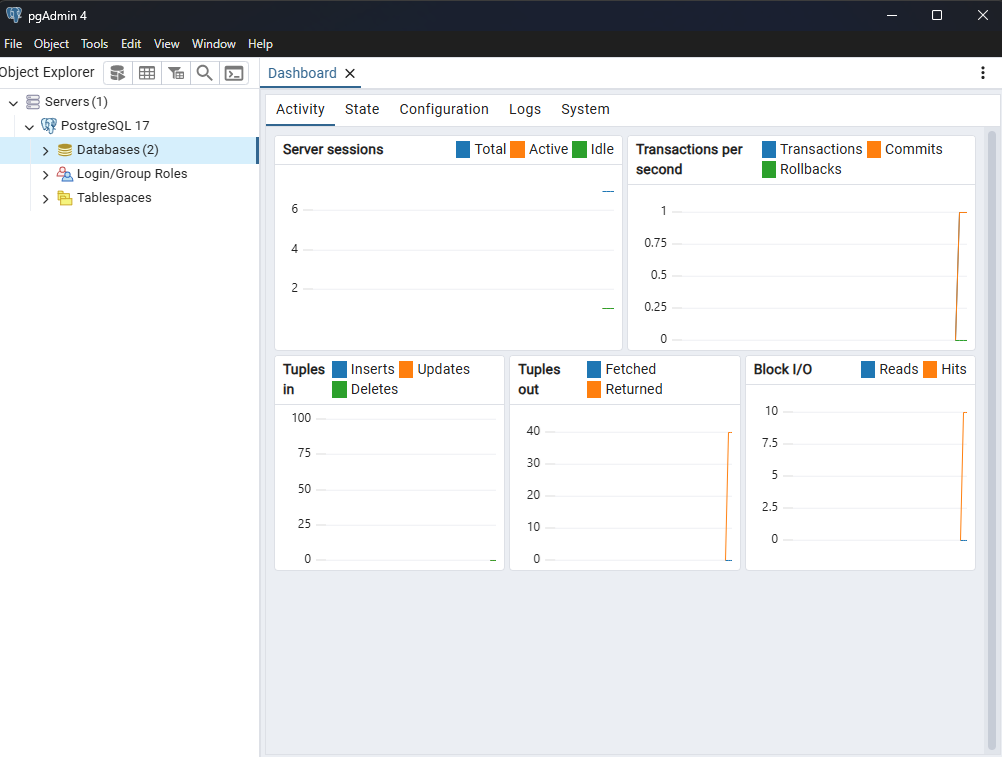Click the Tuples in chart title

click(304, 379)
